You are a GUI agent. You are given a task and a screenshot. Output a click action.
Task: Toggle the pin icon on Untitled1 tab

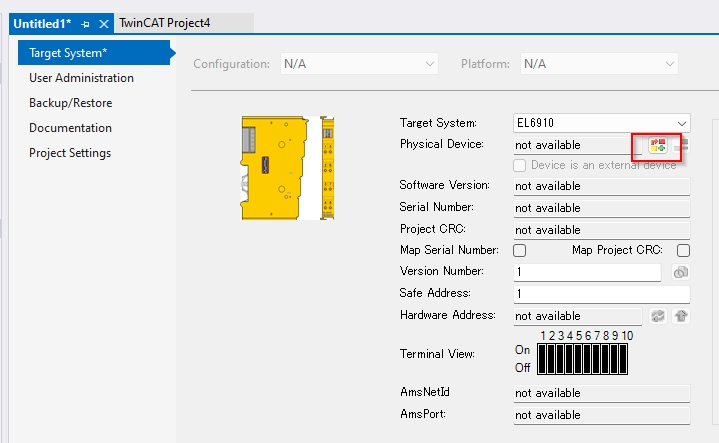click(x=85, y=24)
